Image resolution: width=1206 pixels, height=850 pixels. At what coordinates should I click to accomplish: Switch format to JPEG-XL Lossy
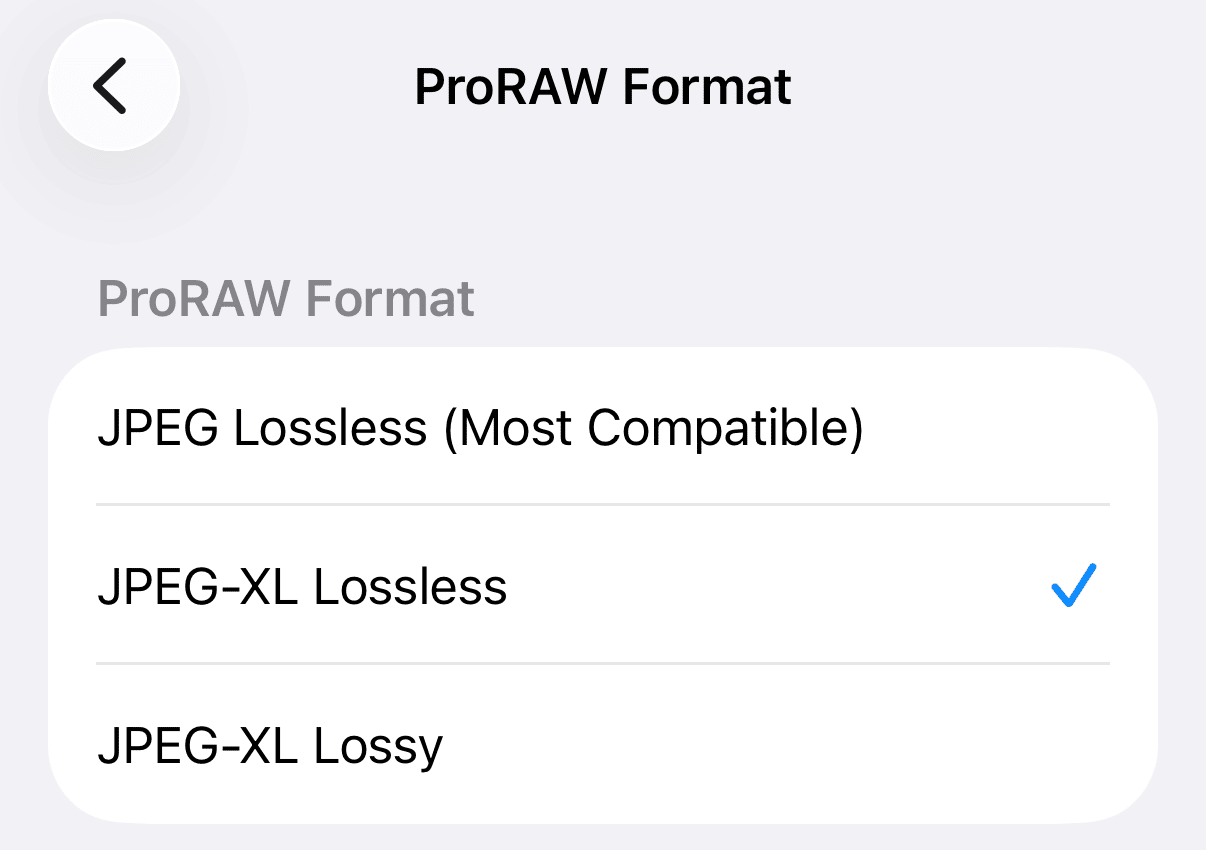pyautogui.click(x=270, y=746)
